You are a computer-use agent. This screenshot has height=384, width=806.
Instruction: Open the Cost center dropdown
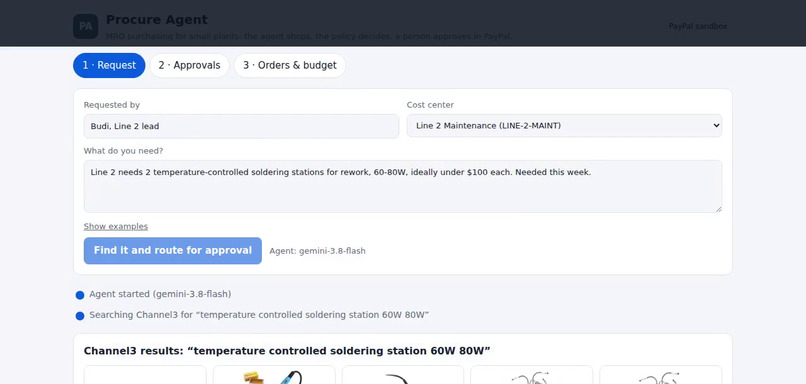coord(564,126)
